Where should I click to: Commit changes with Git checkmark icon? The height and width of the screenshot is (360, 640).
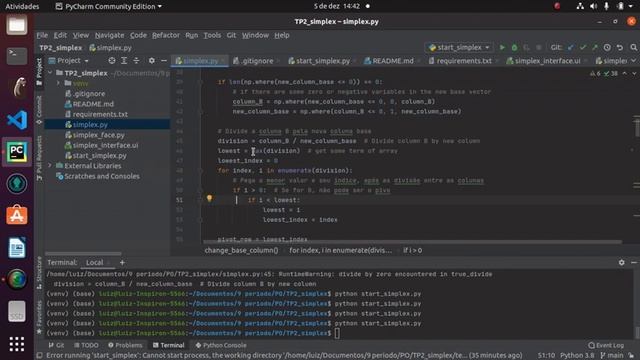point(583,48)
